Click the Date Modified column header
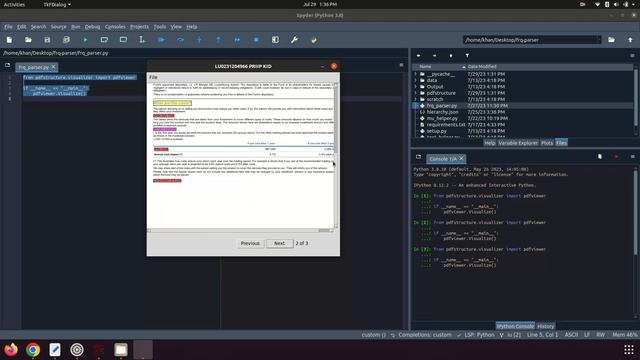 [x=482, y=67]
